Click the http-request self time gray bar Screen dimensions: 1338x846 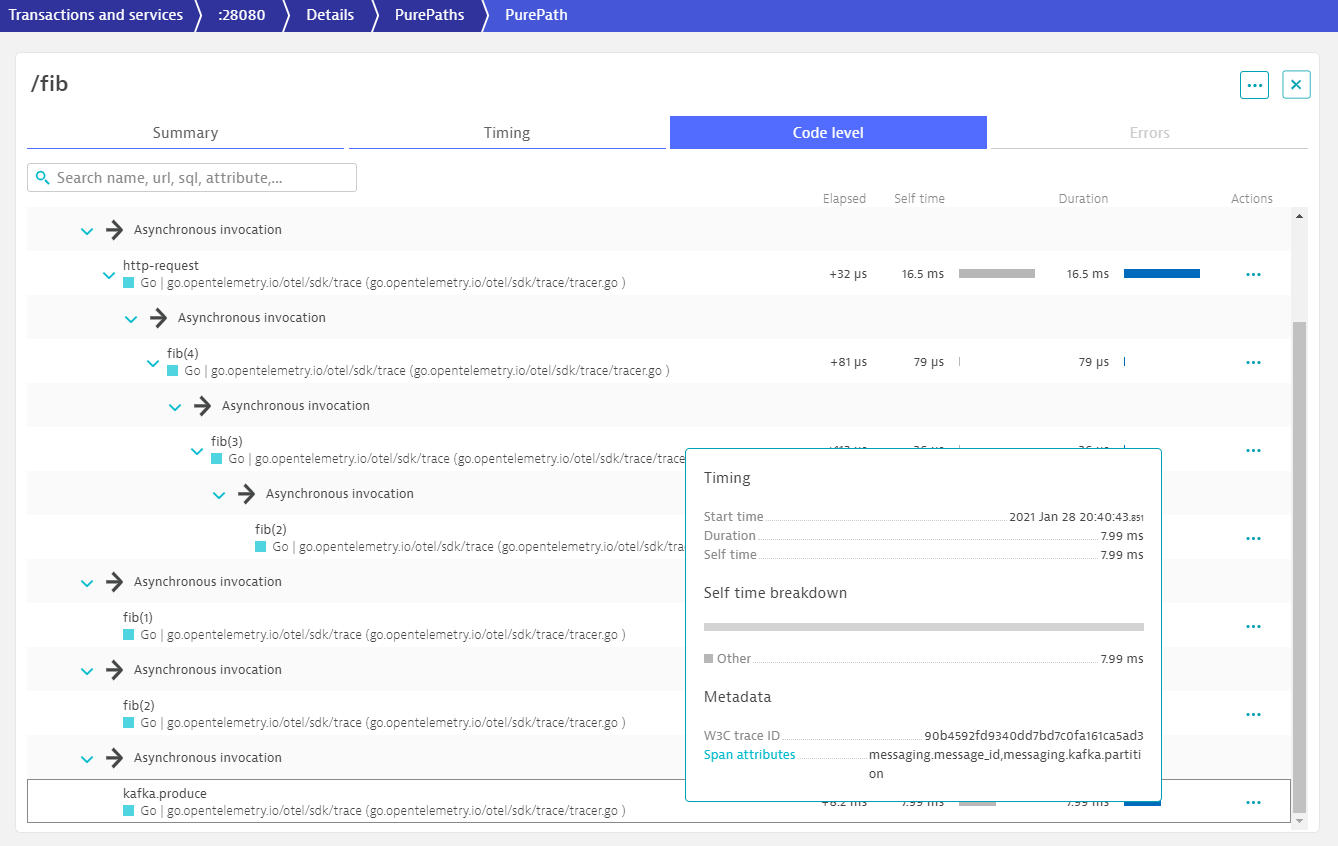click(x=997, y=274)
